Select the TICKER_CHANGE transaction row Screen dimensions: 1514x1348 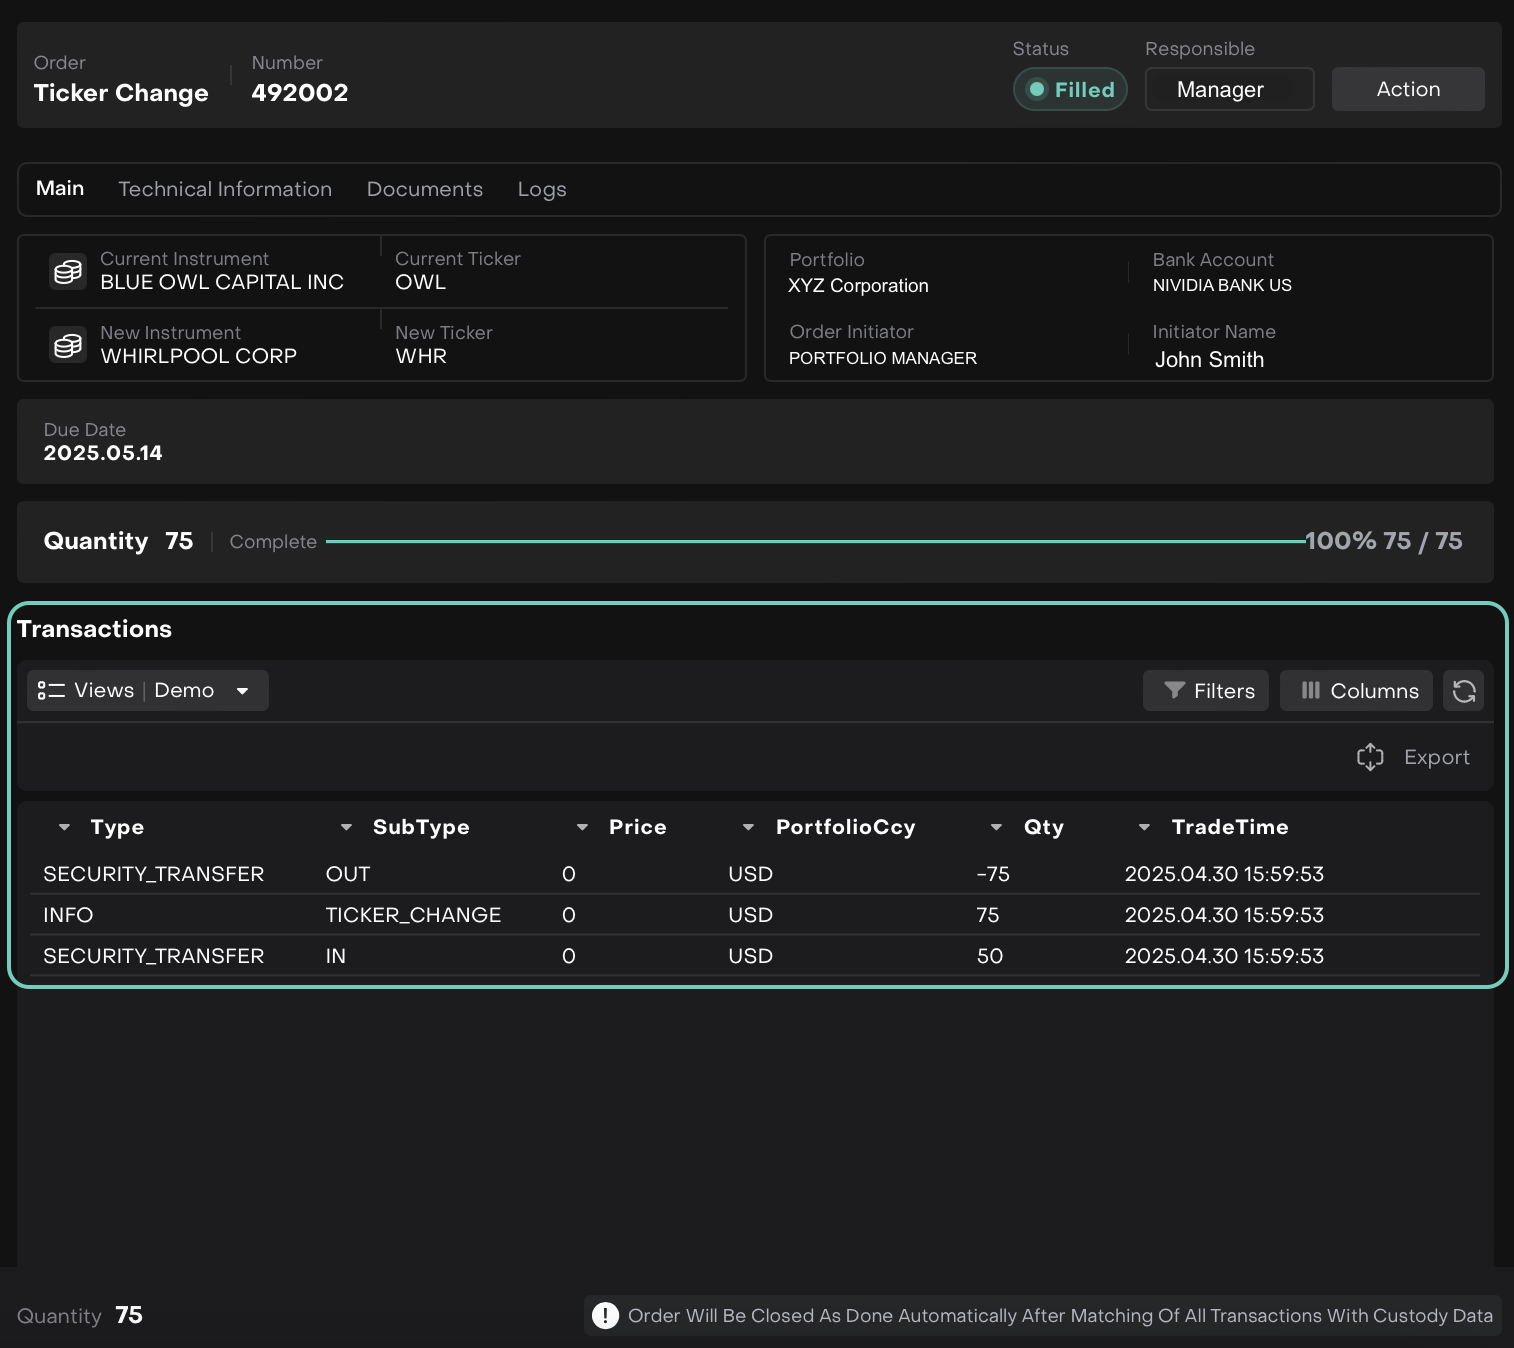point(413,915)
